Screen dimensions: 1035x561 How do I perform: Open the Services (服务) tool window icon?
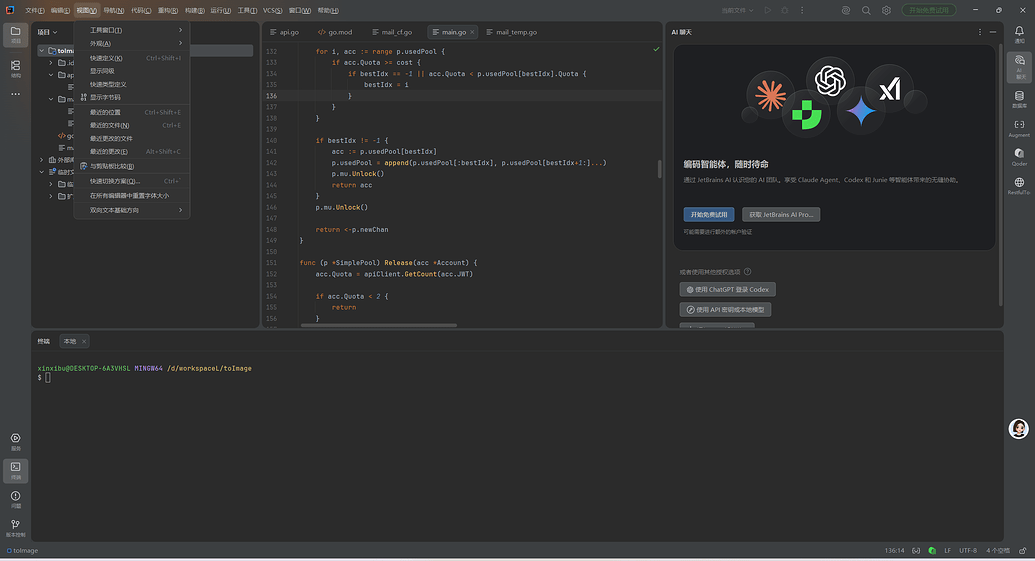click(15, 442)
